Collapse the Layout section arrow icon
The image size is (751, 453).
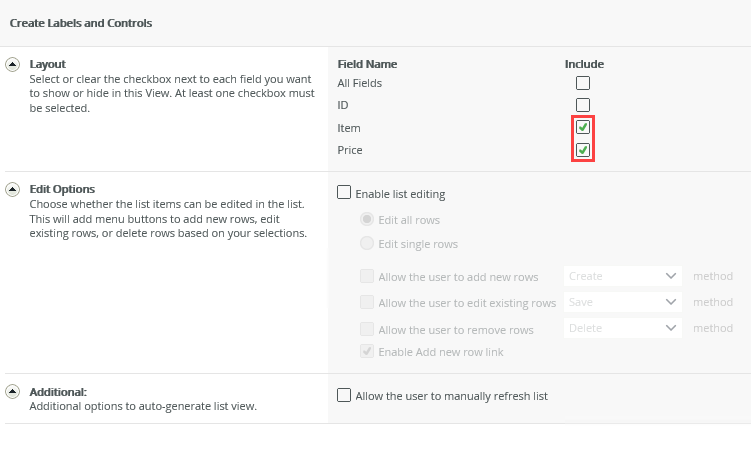pos(13,64)
